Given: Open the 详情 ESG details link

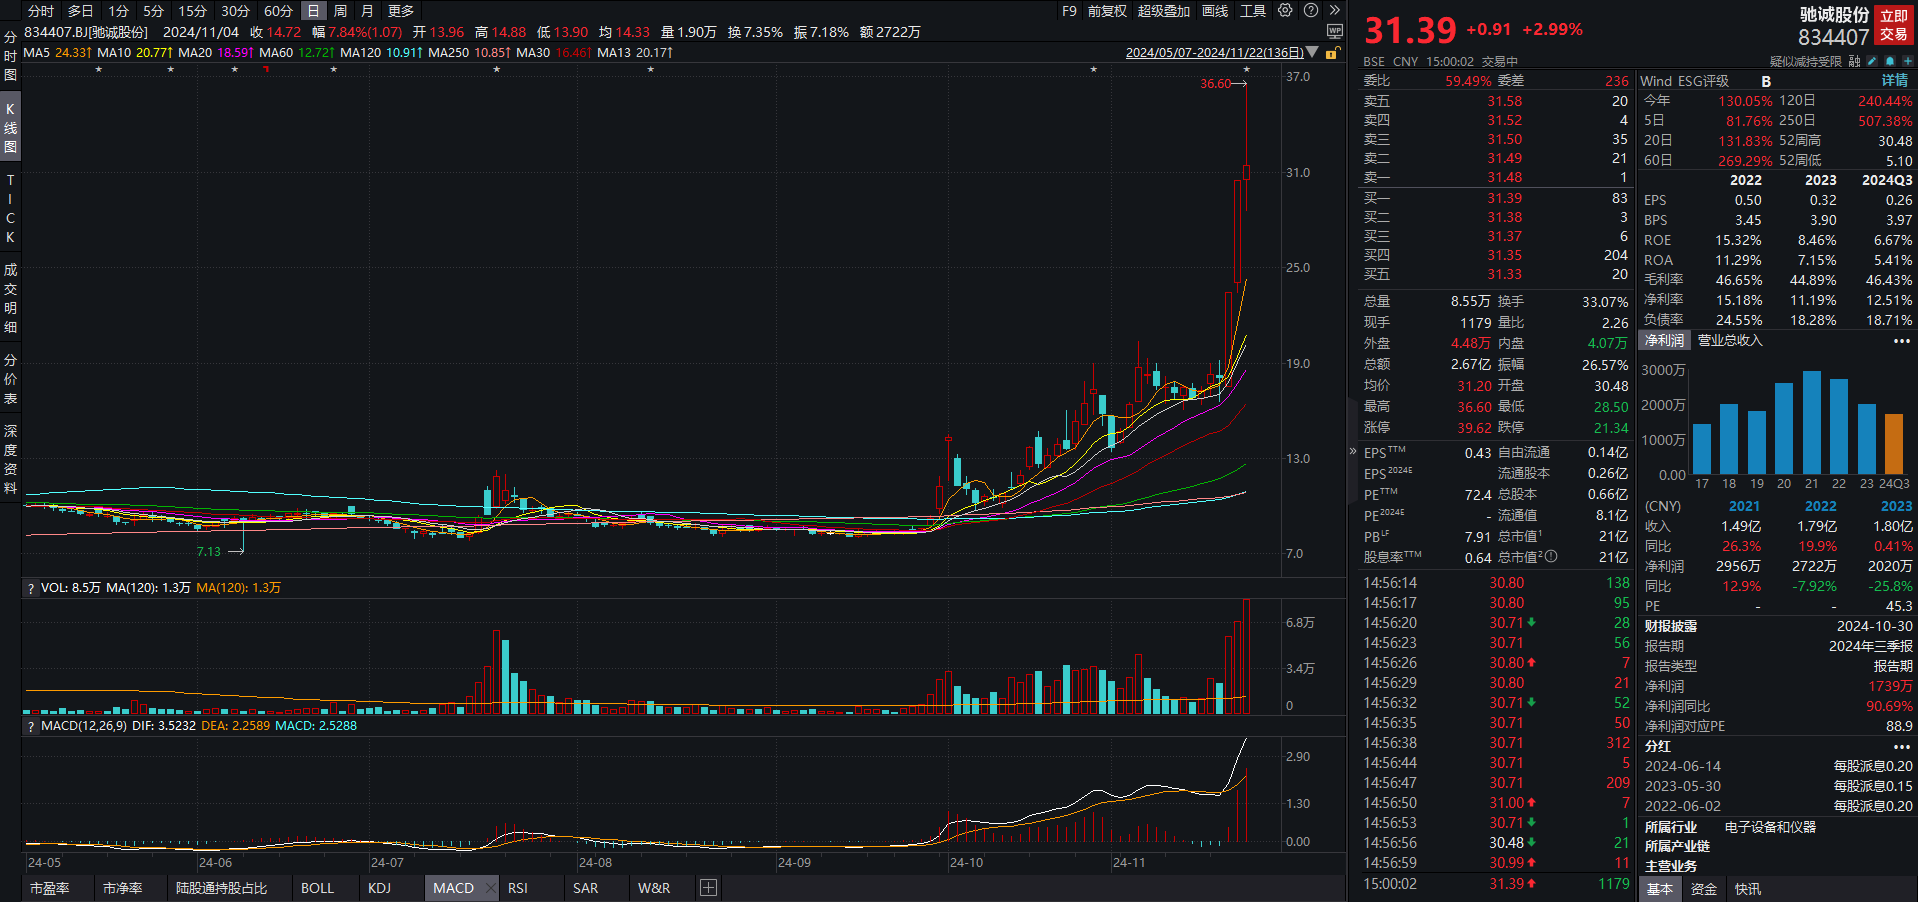Looking at the screenshot, I should point(1895,80).
